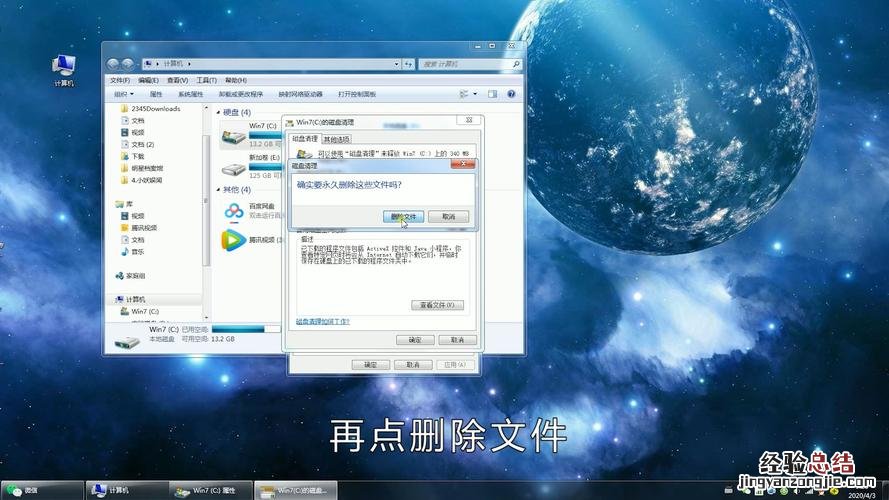The image size is (889, 500).
Task: Click 取消 in the delete confirmation dialog
Action: [x=448, y=217]
